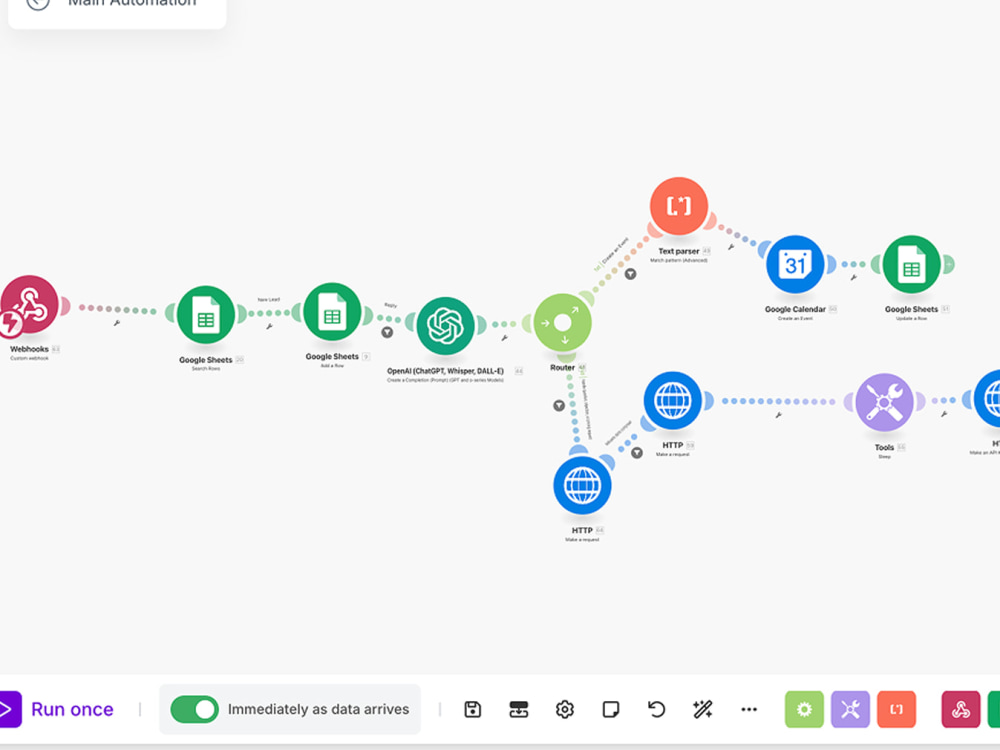1000x750 pixels.
Task: Click the New Lead route label
Action: 268,299
